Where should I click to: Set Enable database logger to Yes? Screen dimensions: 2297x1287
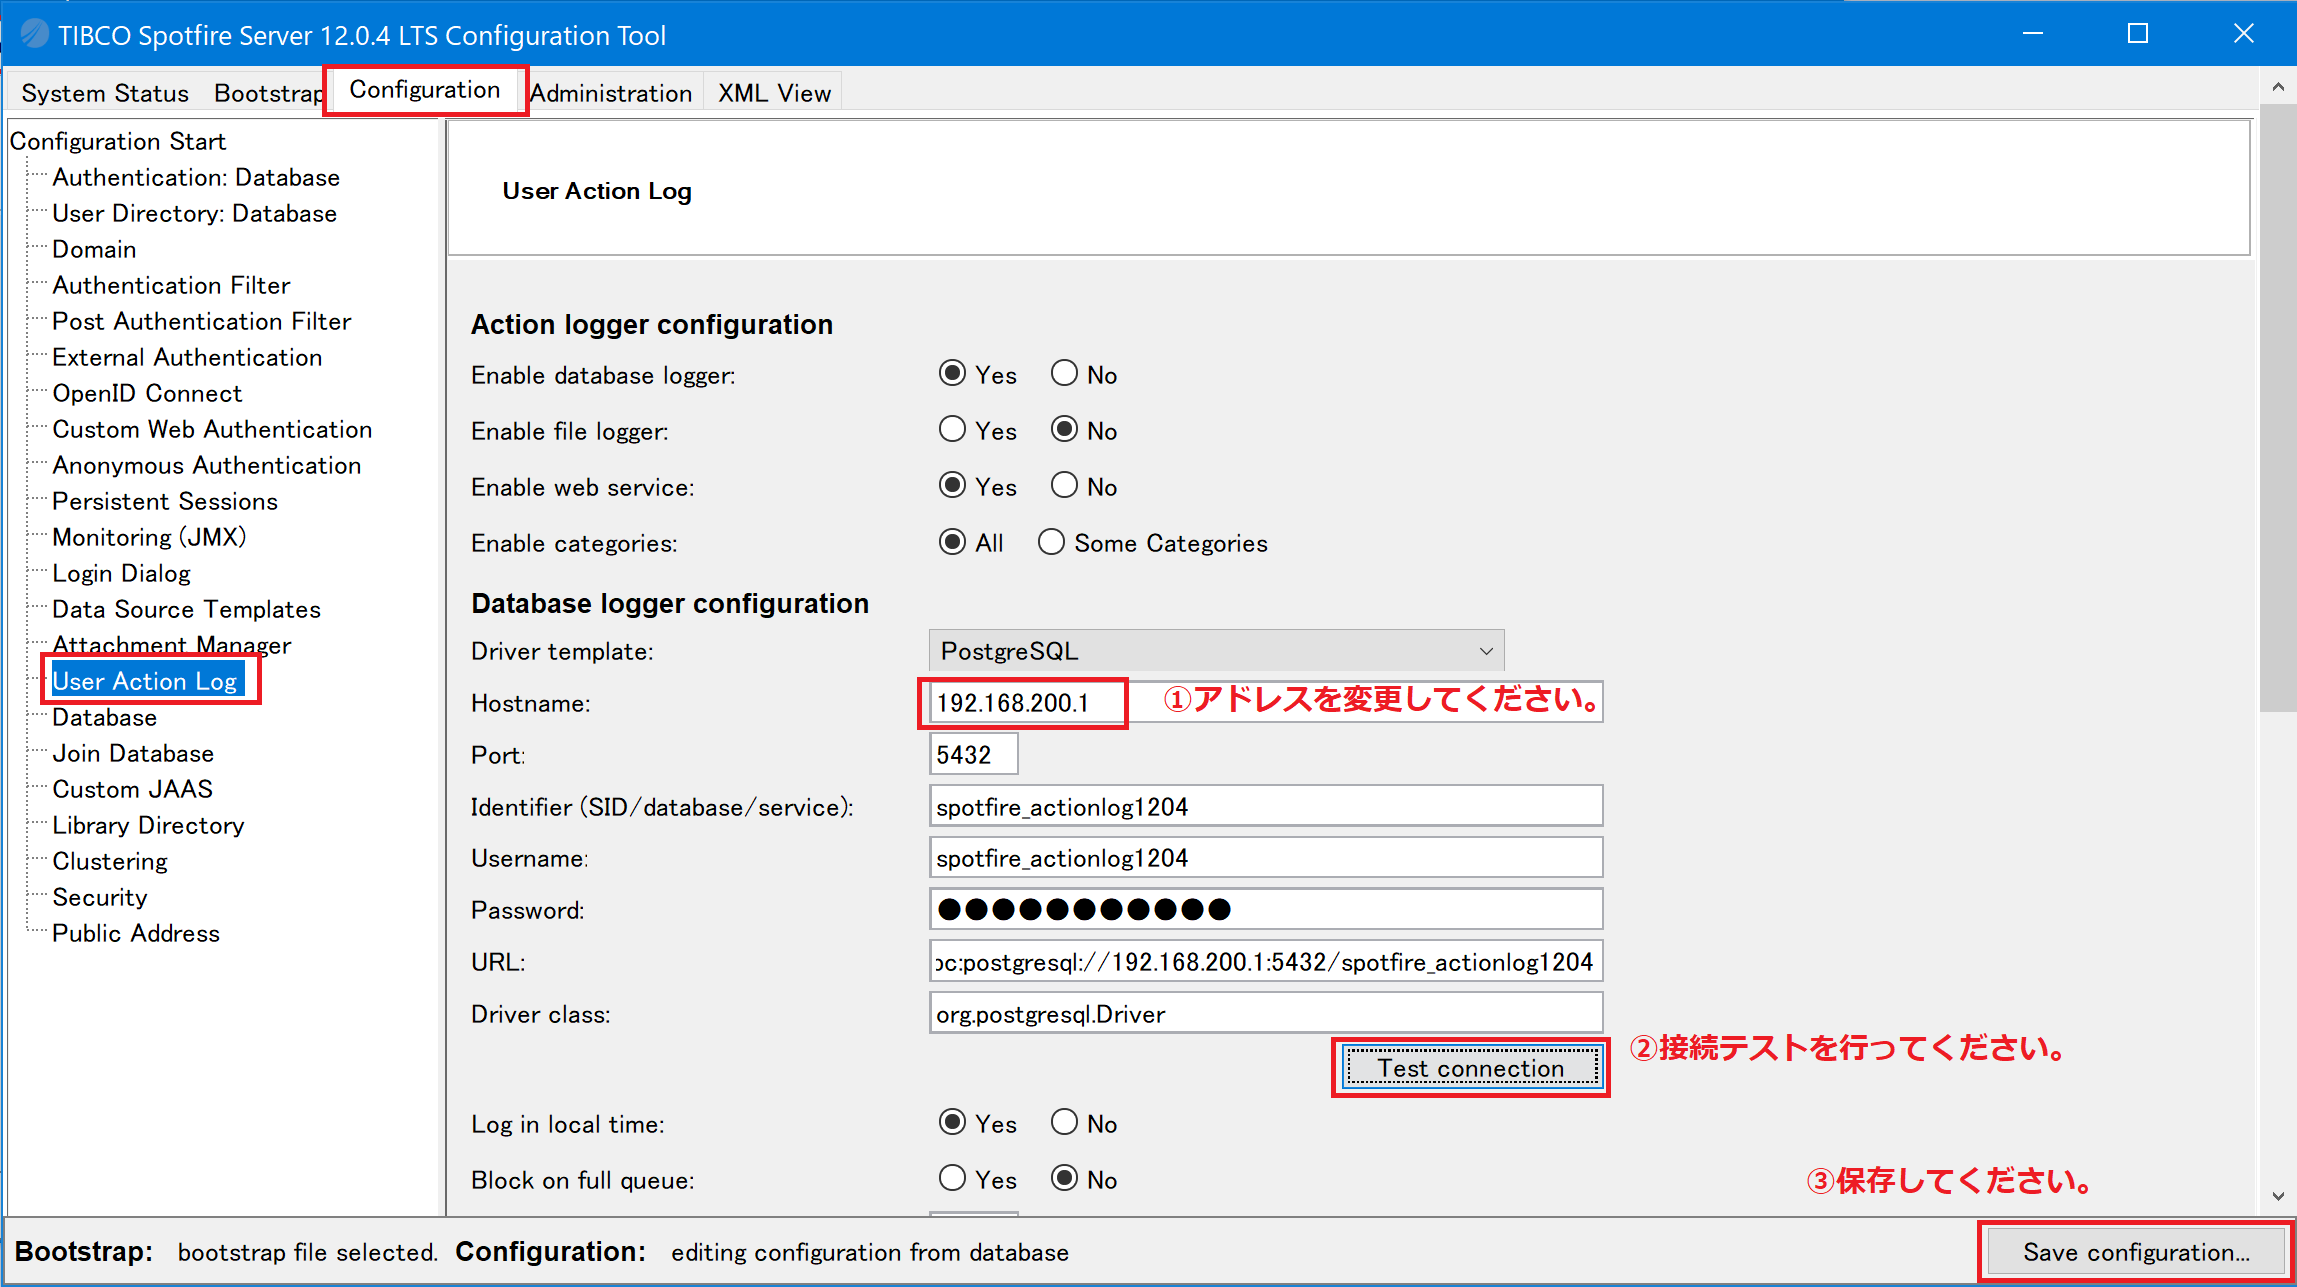pos(953,374)
